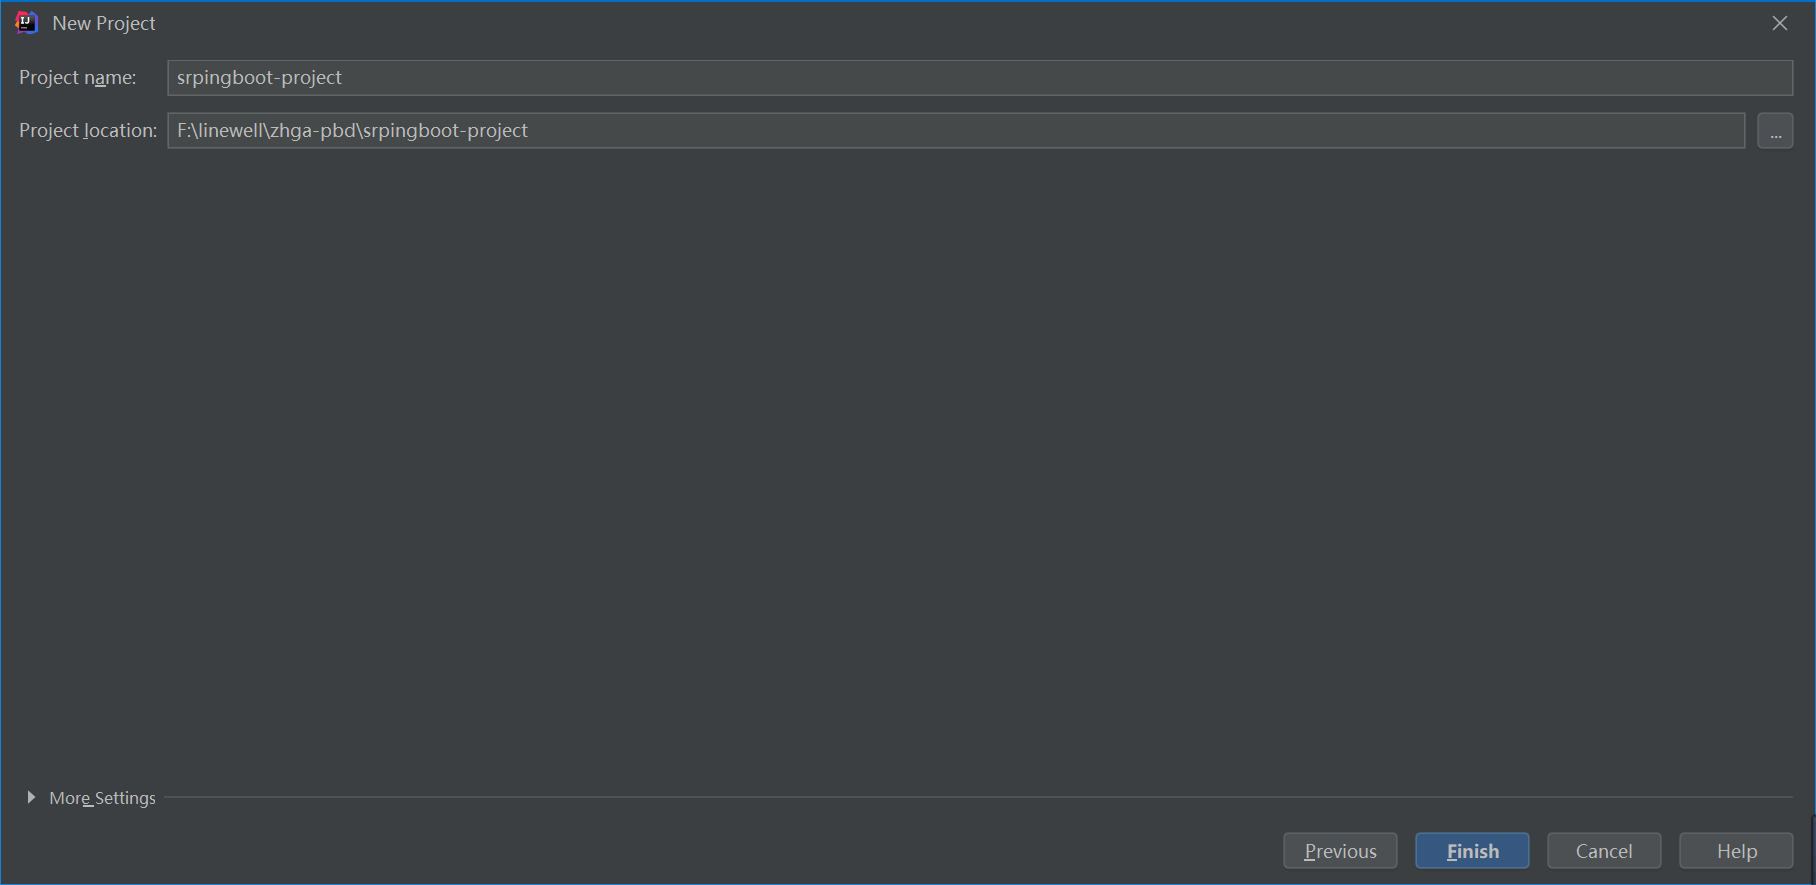Image resolution: width=1816 pixels, height=885 pixels.
Task: Click the 'Project location:' label
Action: (88, 131)
